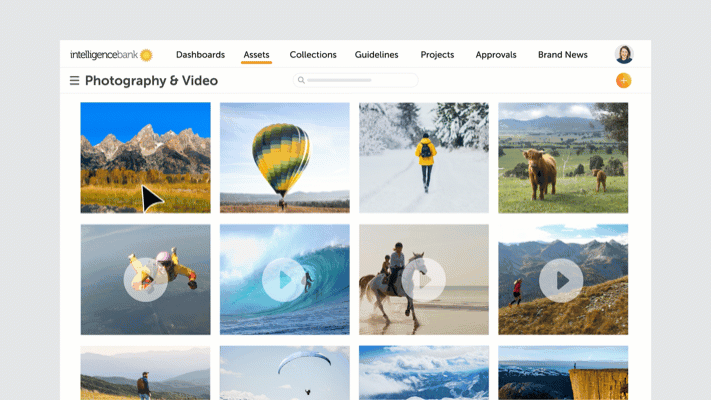The height and width of the screenshot is (400, 711).
Task: Open the highland cow photo
Action: [563, 157]
